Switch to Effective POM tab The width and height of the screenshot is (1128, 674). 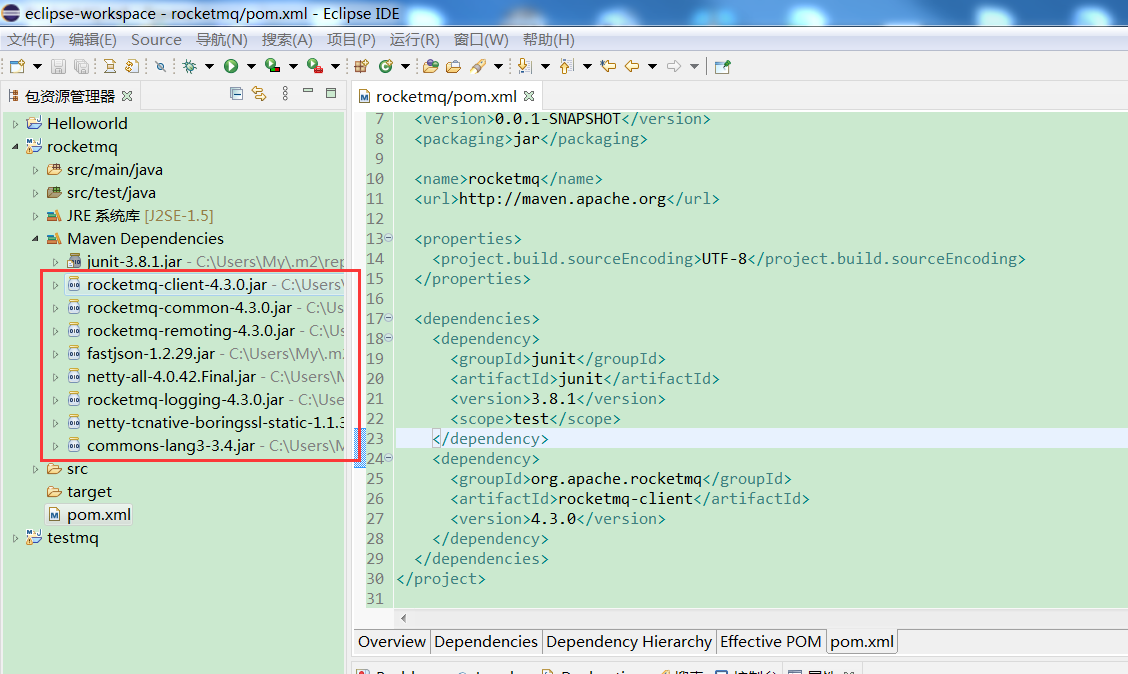[770, 642]
